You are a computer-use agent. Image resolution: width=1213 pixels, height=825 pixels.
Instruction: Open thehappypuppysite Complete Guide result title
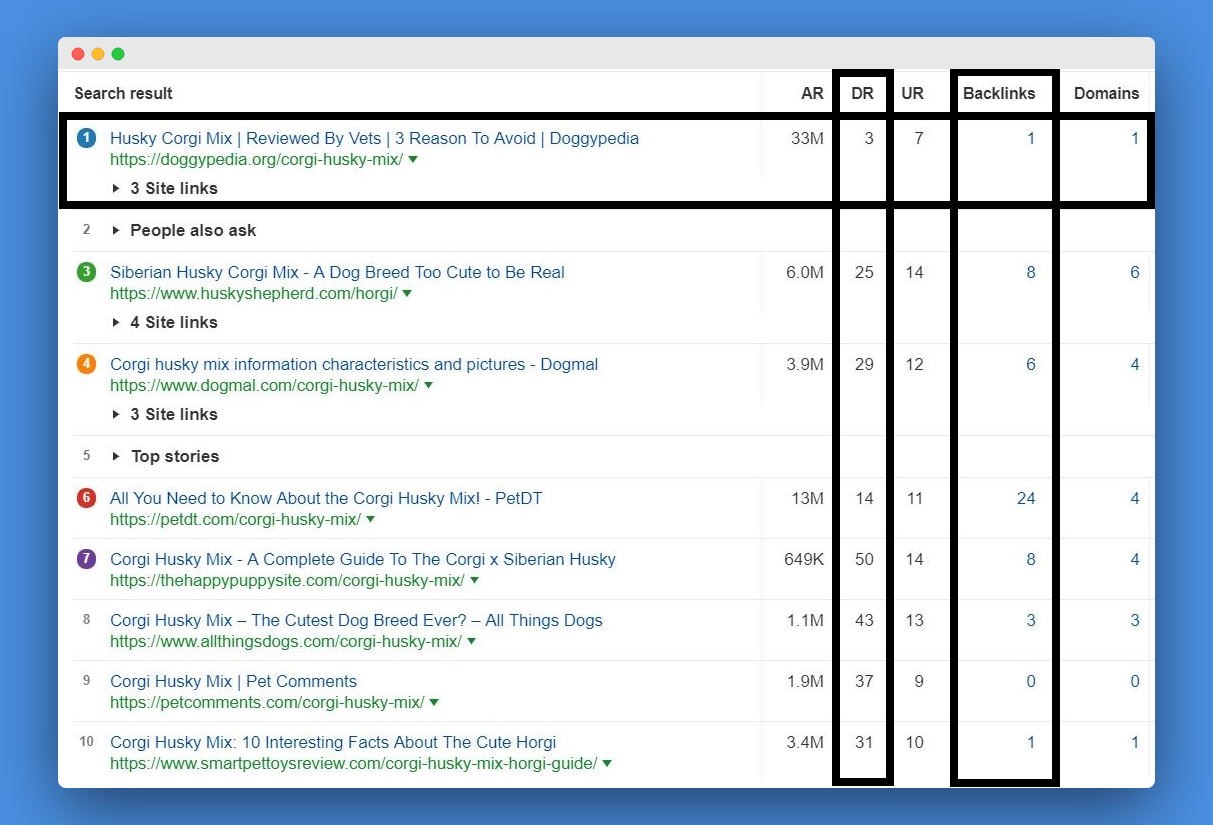click(x=363, y=559)
